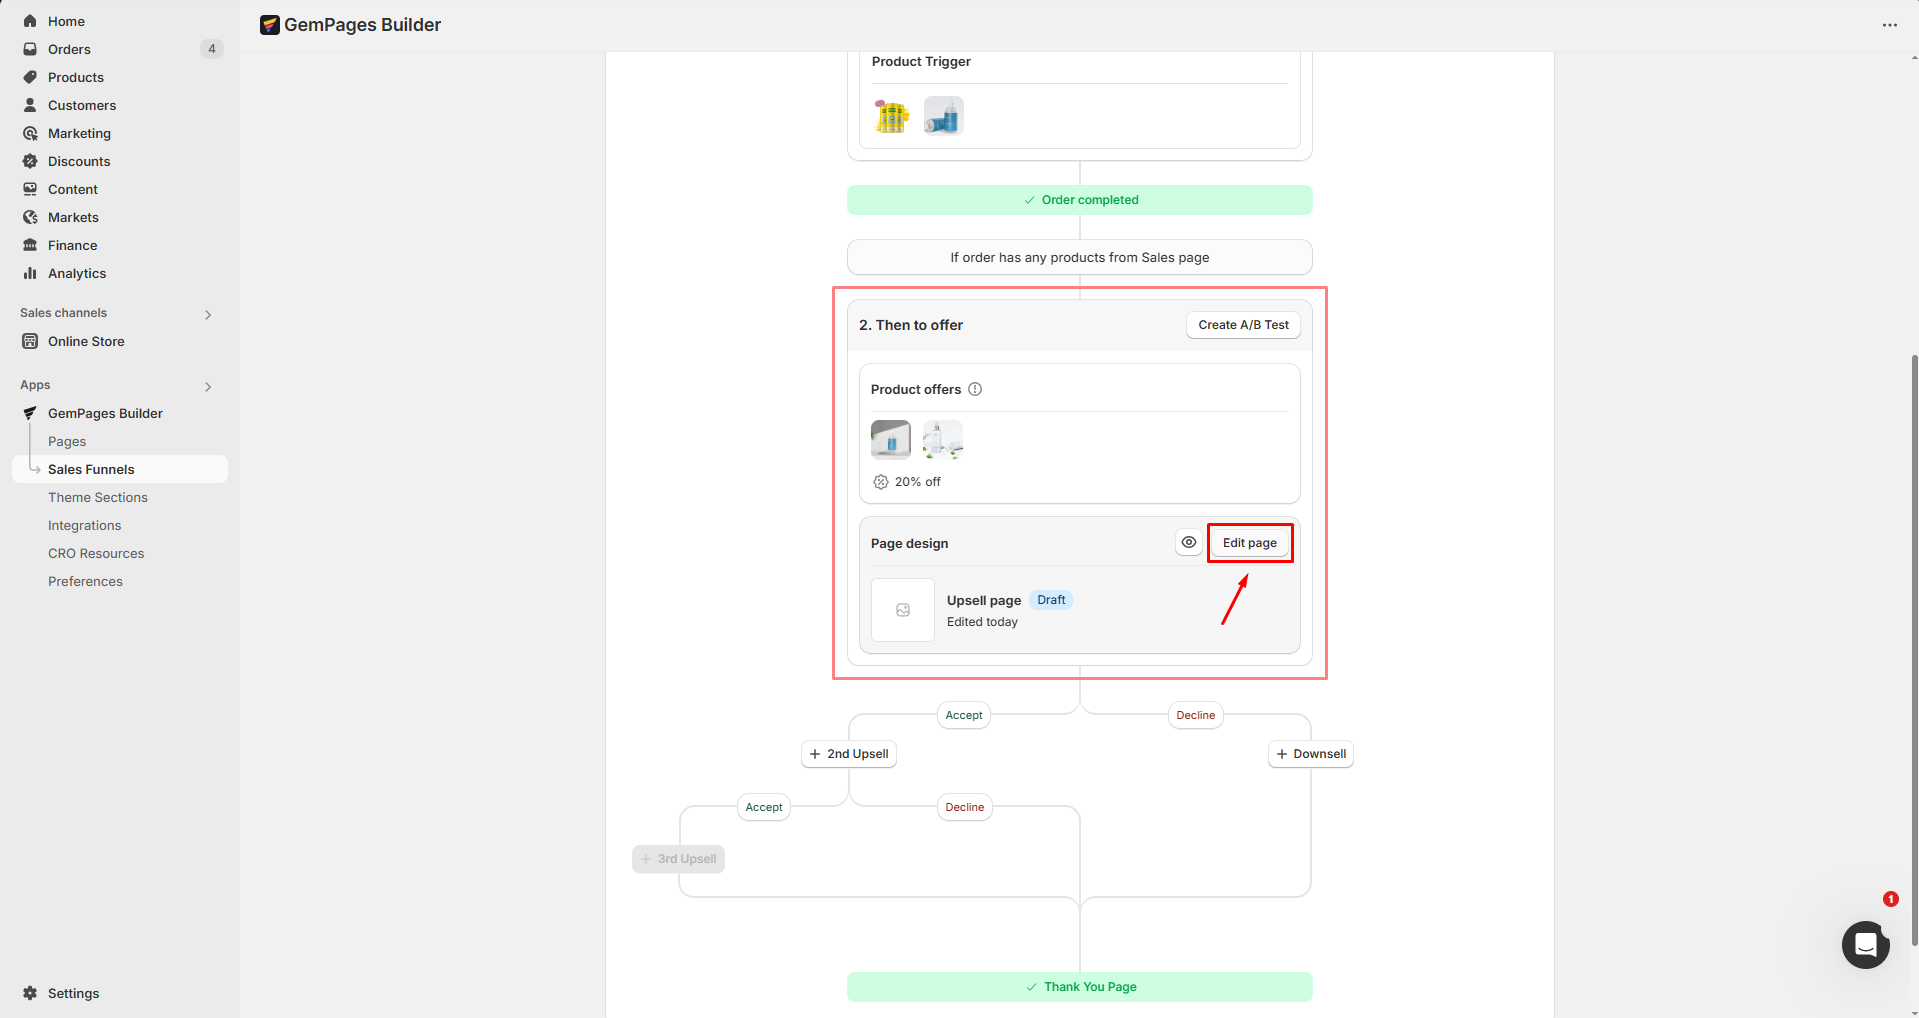Click the Thank You Page step
The image size is (1919, 1018).
pos(1080,987)
